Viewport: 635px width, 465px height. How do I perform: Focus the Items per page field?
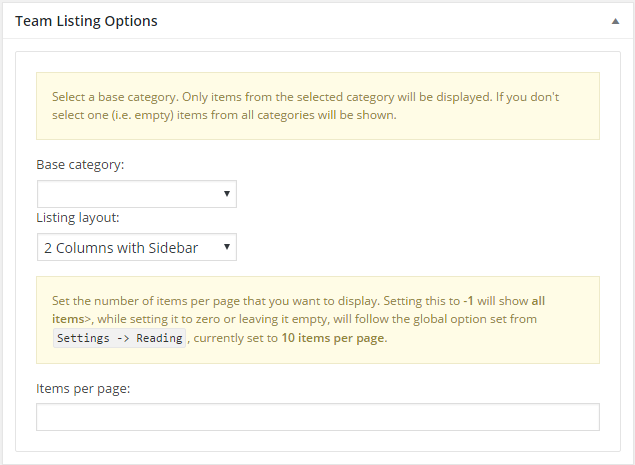point(318,417)
